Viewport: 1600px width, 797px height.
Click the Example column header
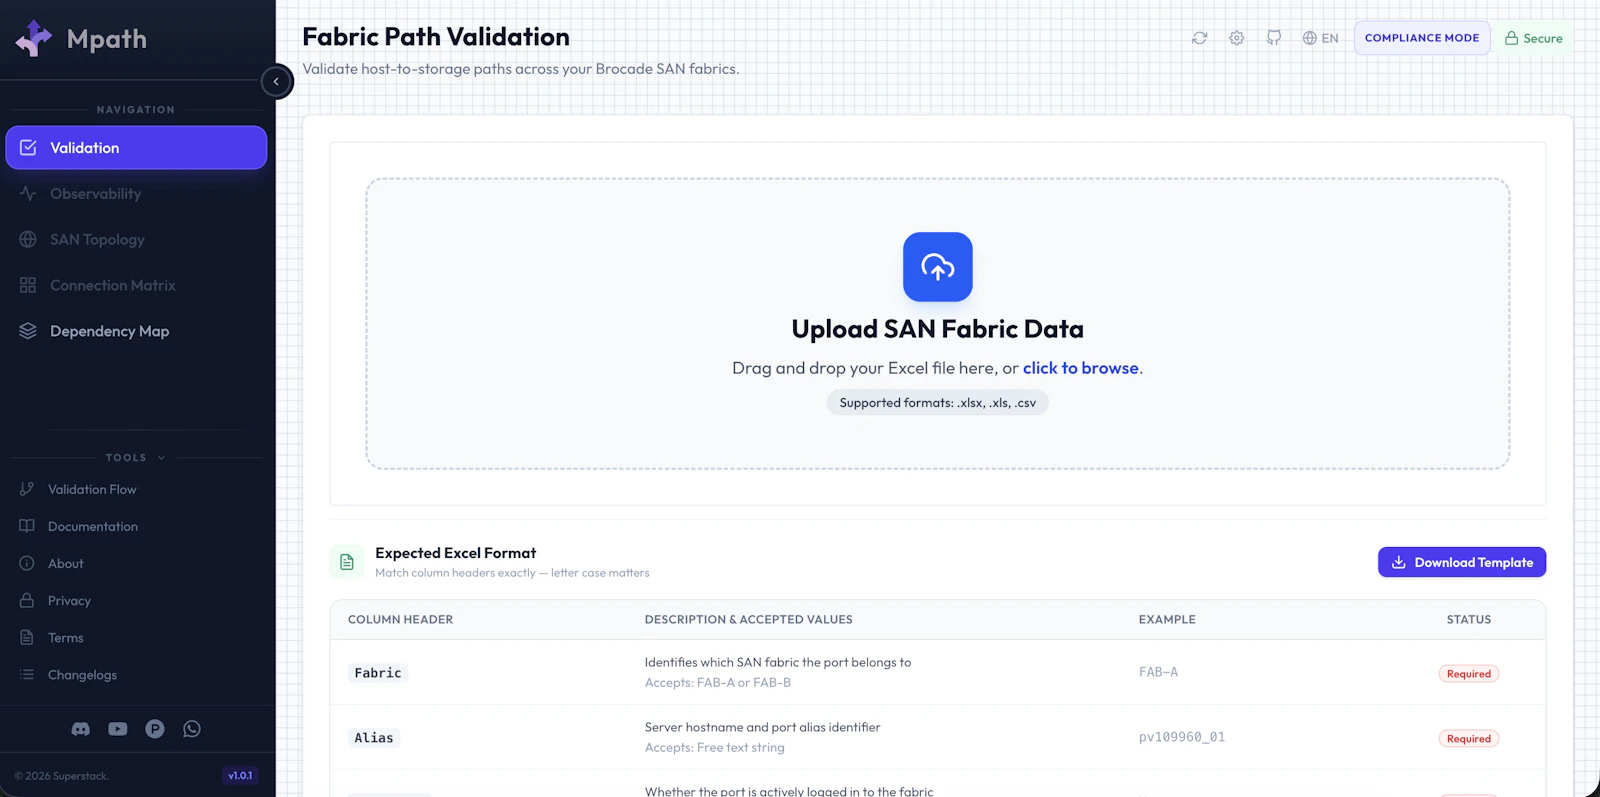pos(1167,620)
